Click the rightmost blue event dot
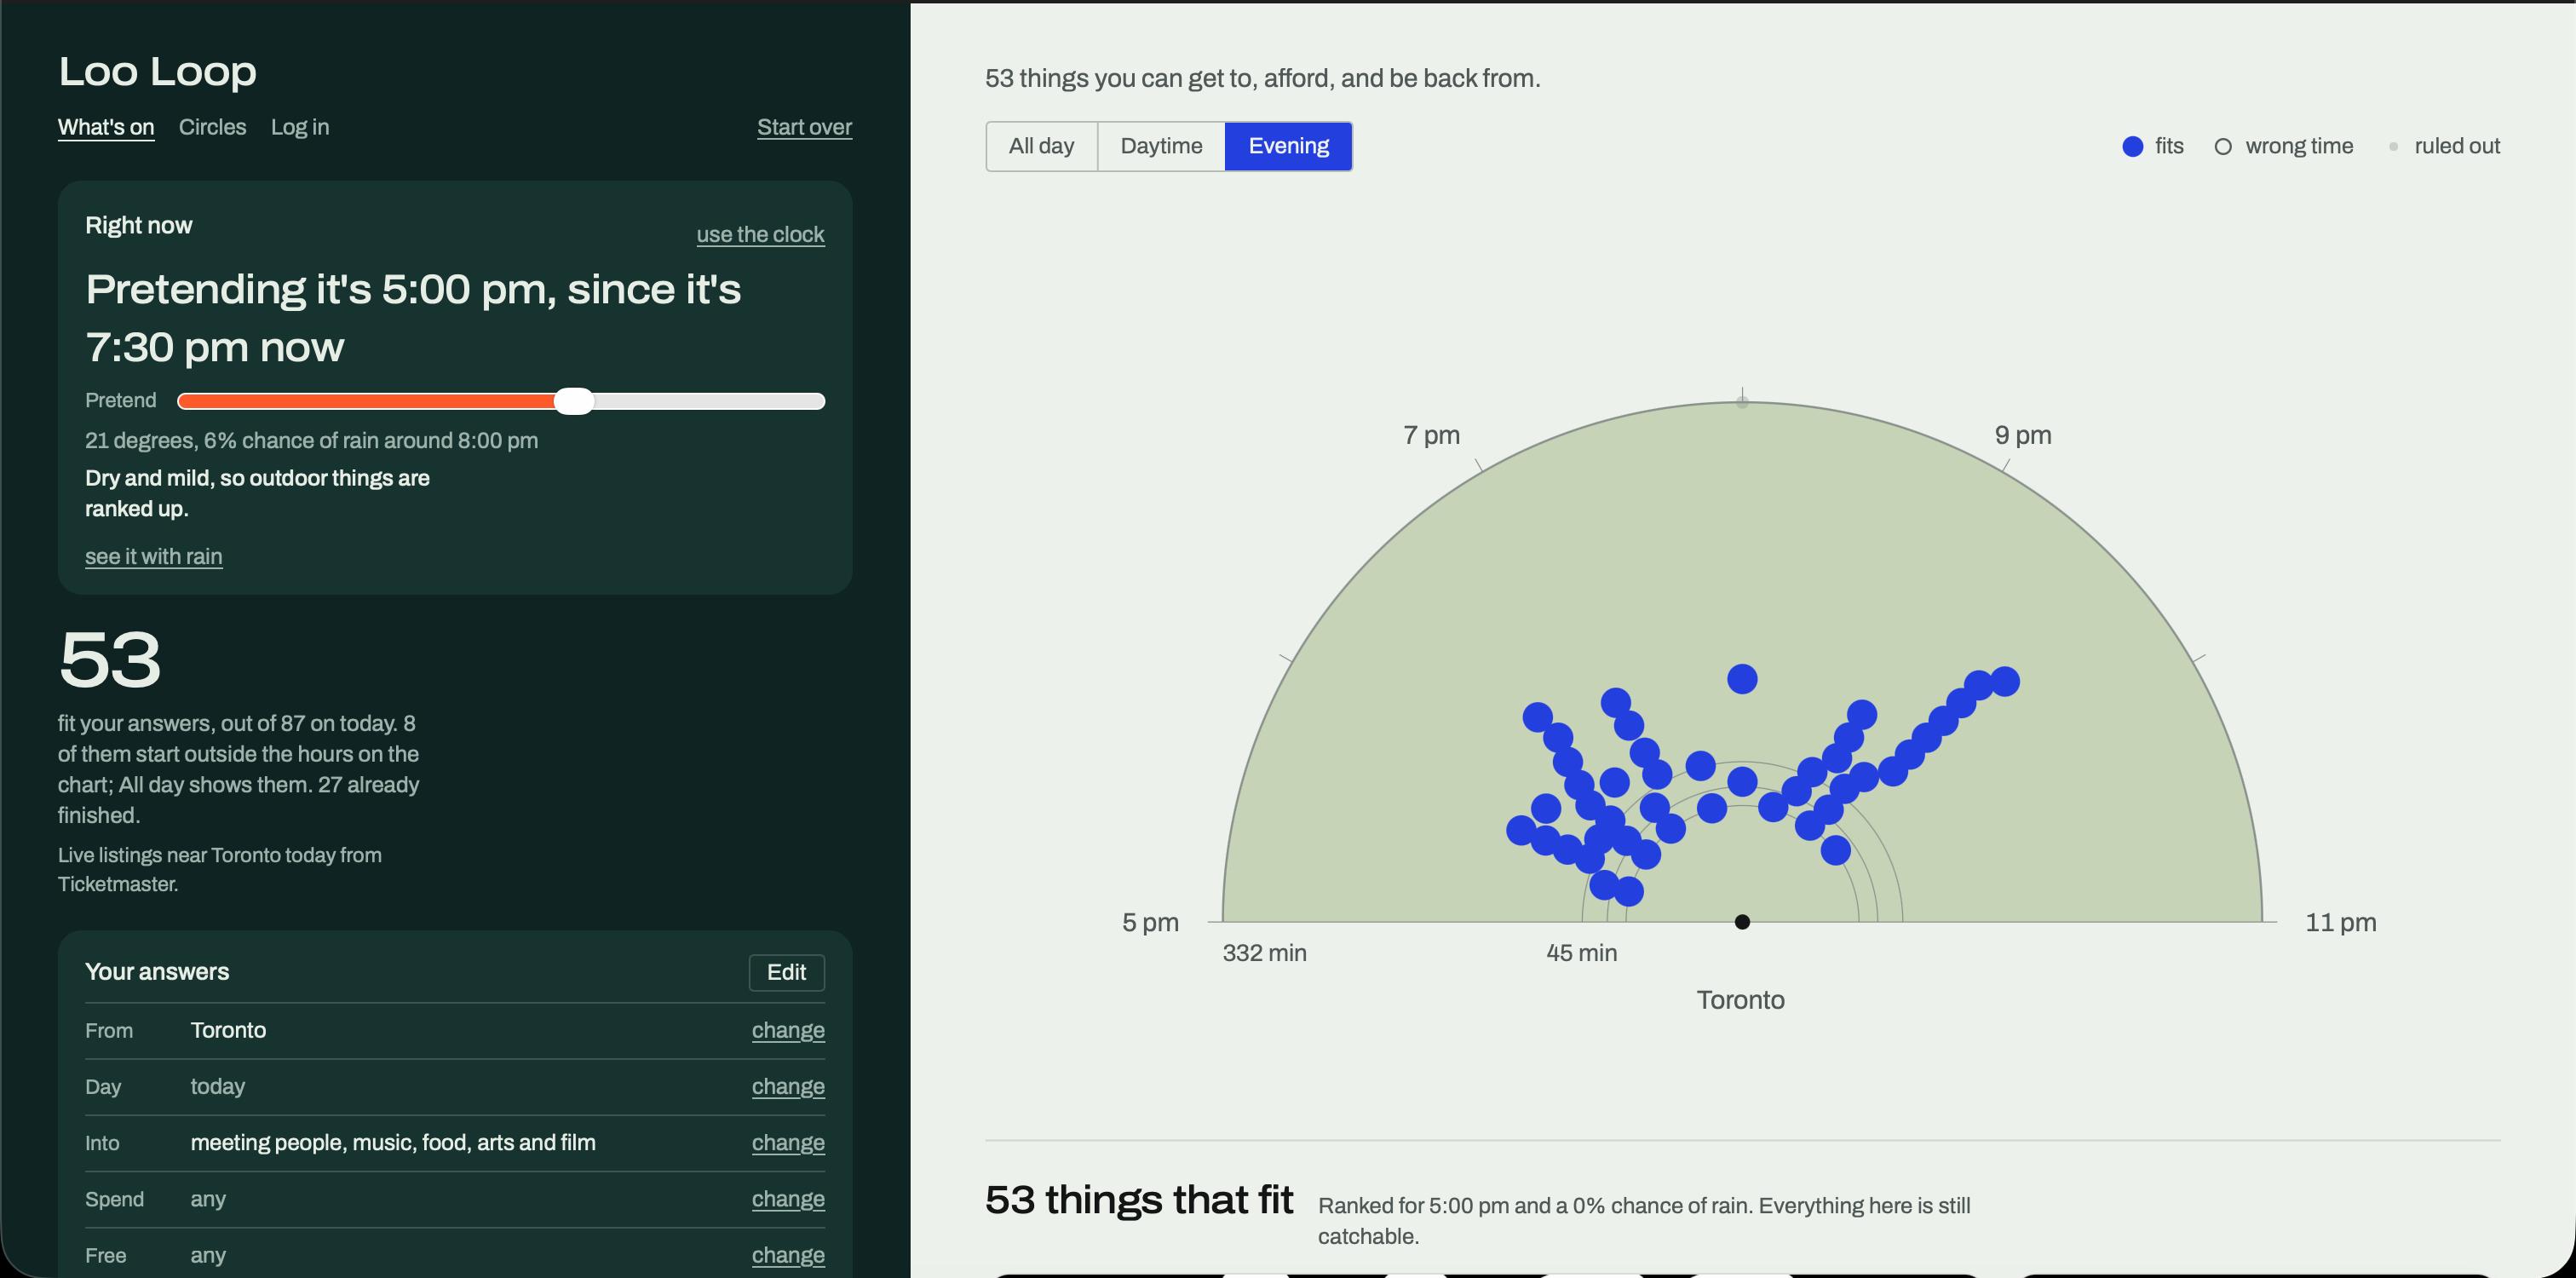 pos(2005,681)
